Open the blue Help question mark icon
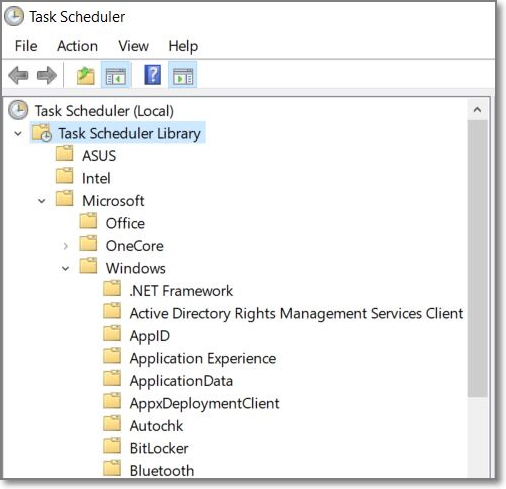 pyautogui.click(x=153, y=75)
